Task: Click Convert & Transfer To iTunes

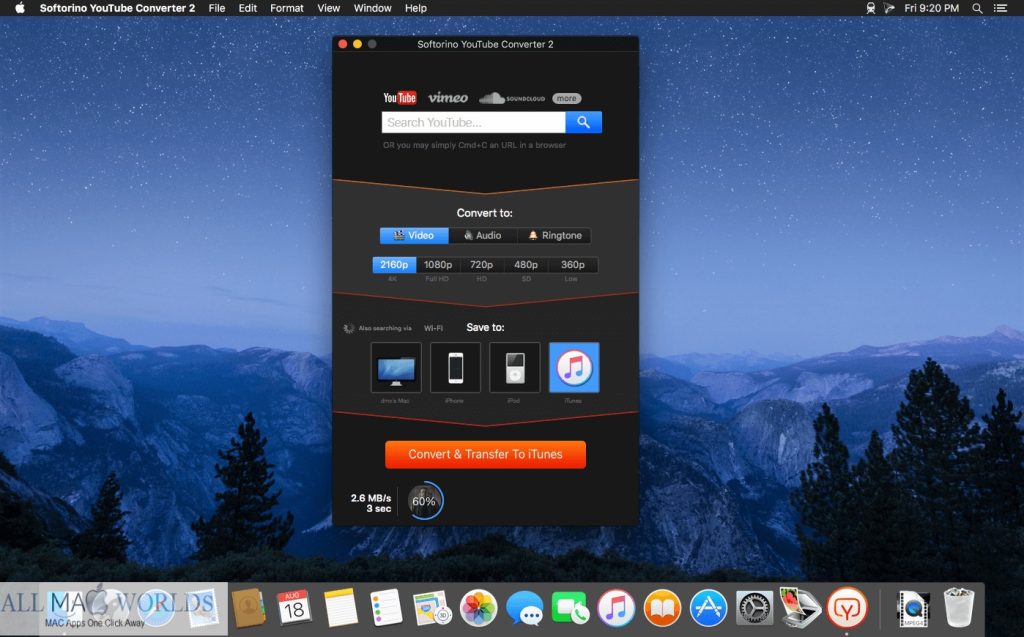Action: pyautogui.click(x=485, y=454)
